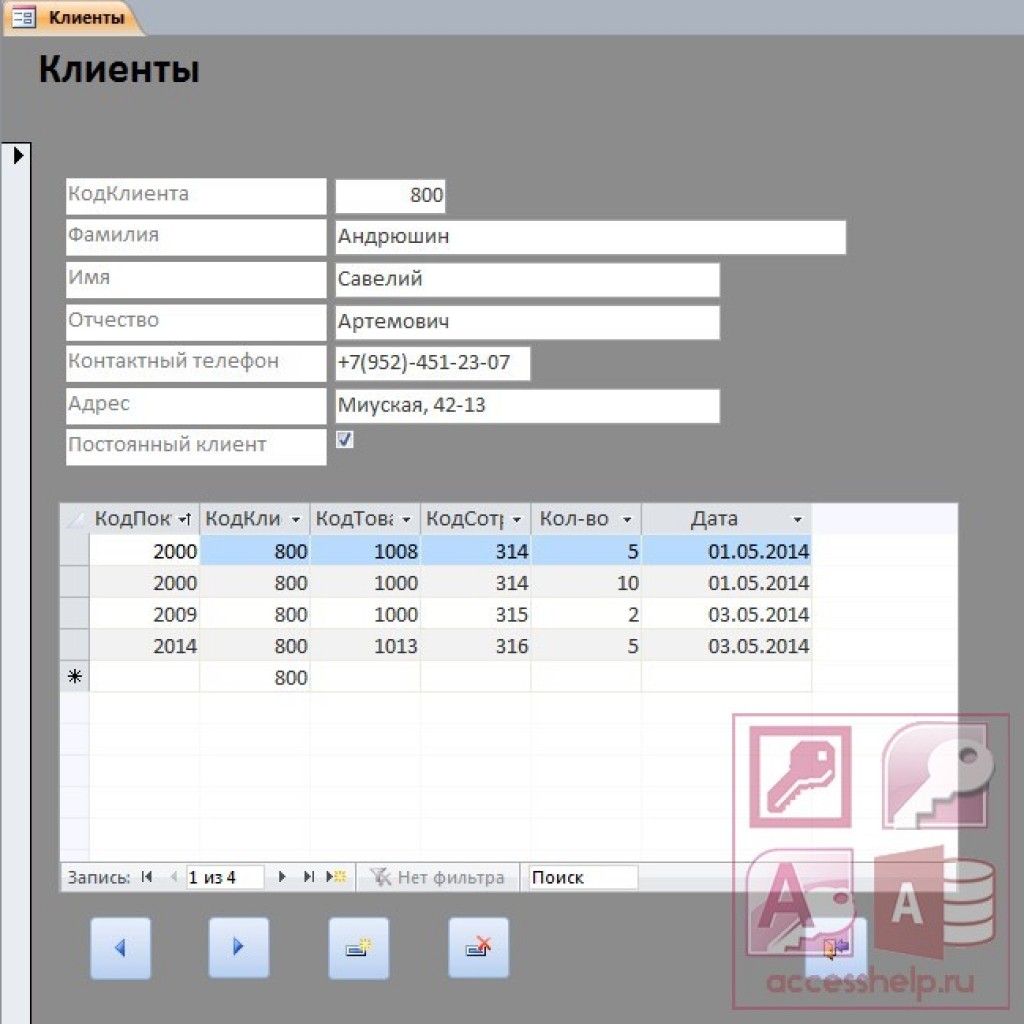Expand the КодКли column header dropdown

click(x=295, y=520)
